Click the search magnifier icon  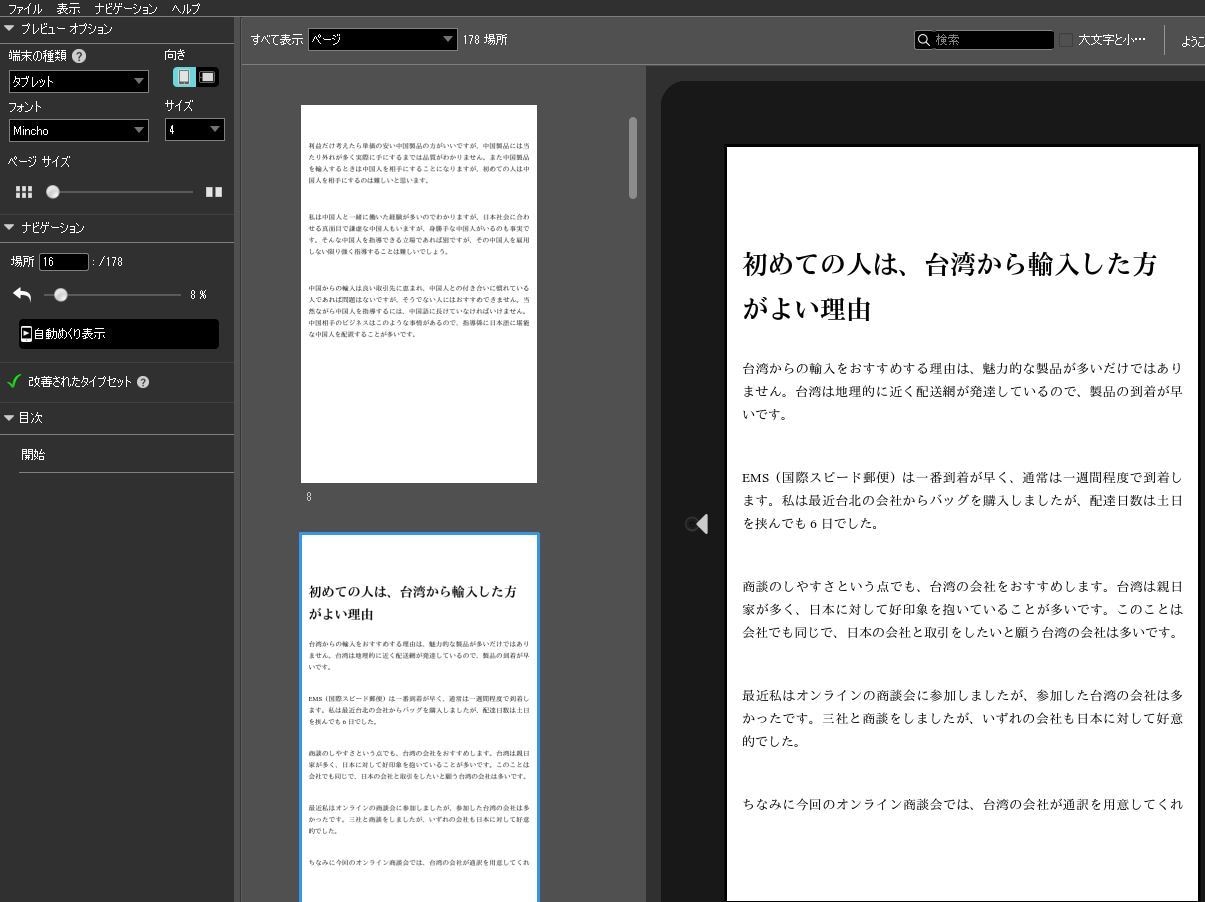[924, 40]
